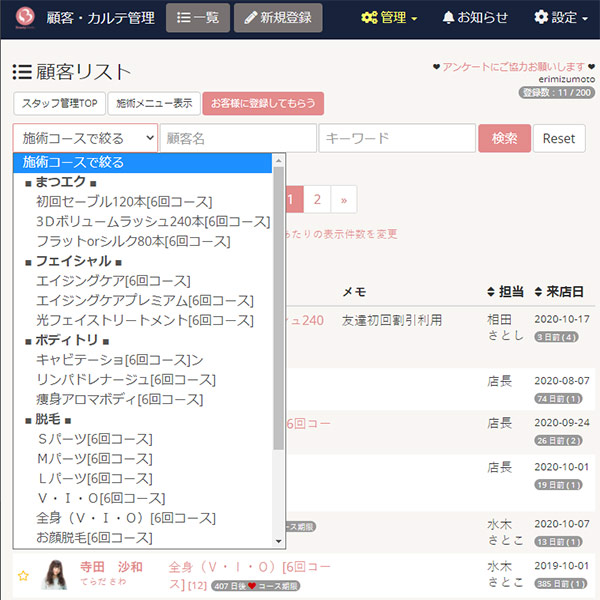
Task: Click the アンケートにご協力お願いします link
Action: 514,67
